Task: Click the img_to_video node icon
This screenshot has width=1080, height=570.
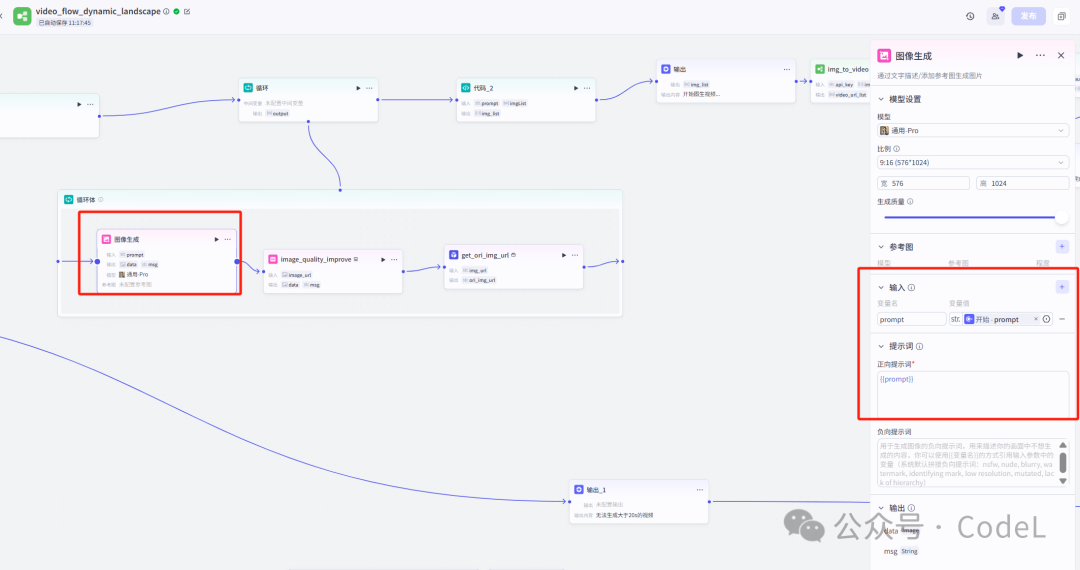Action: click(820, 70)
